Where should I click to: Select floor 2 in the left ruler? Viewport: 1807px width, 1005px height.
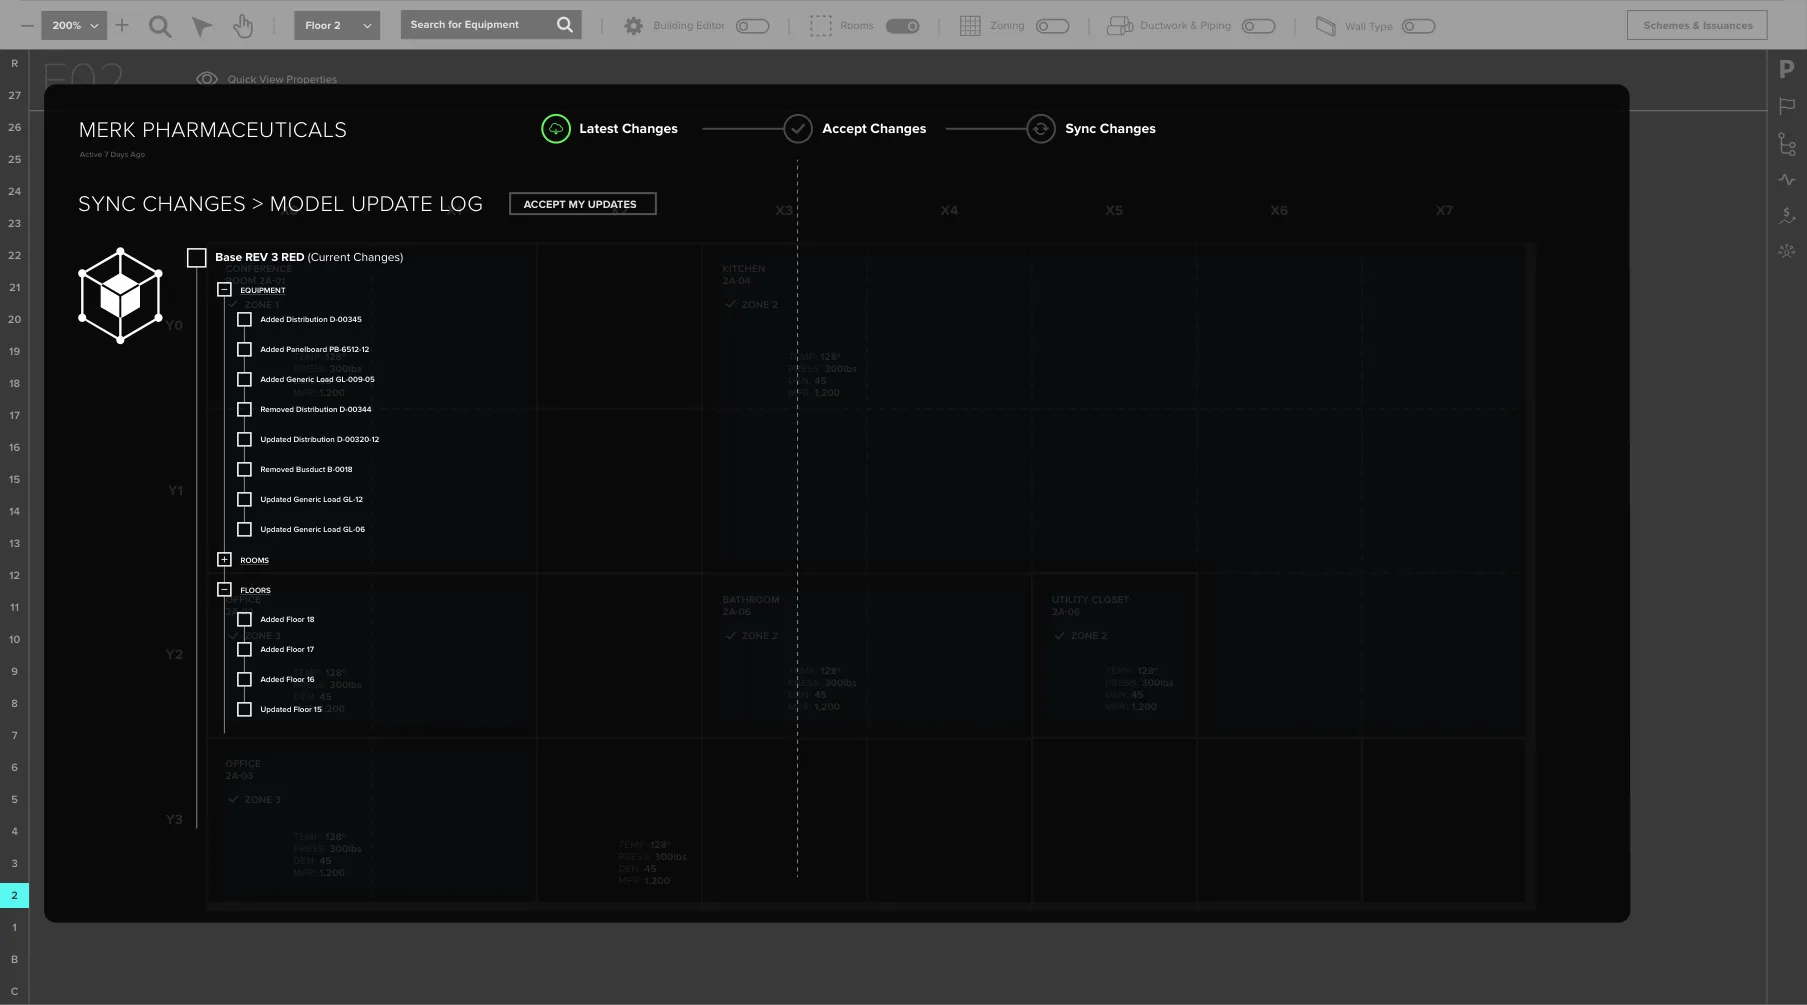click(14, 896)
